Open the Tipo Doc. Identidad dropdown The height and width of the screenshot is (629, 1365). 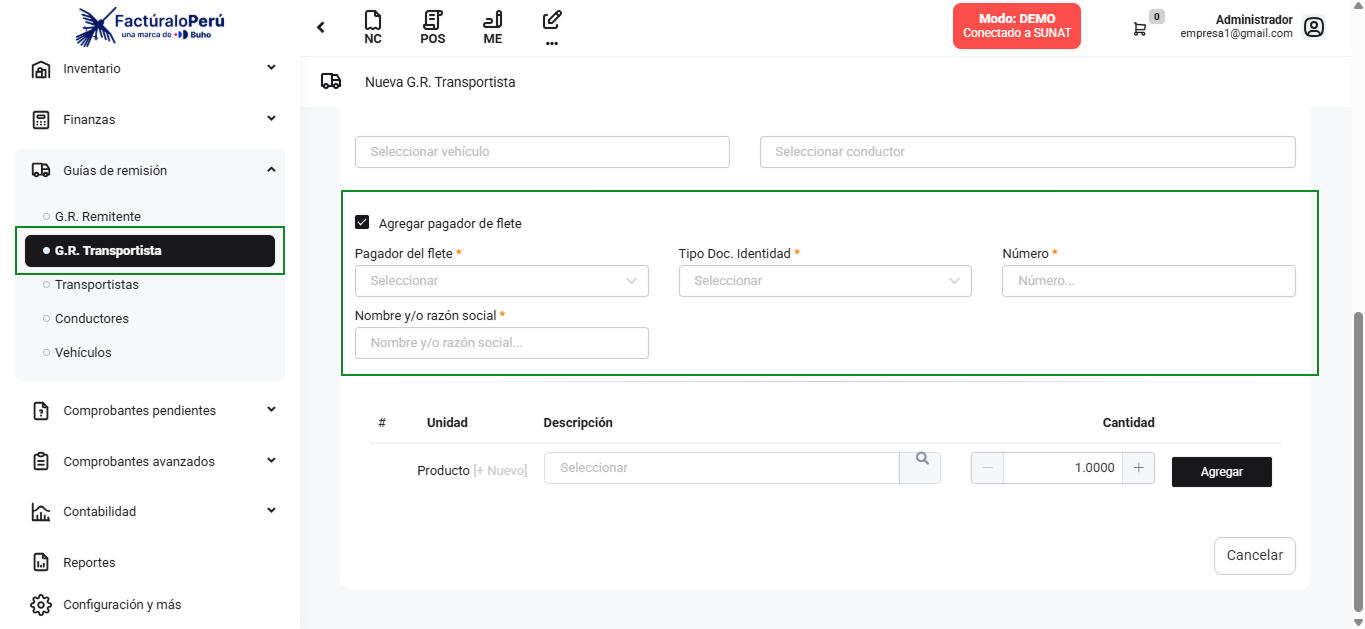[x=824, y=281]
